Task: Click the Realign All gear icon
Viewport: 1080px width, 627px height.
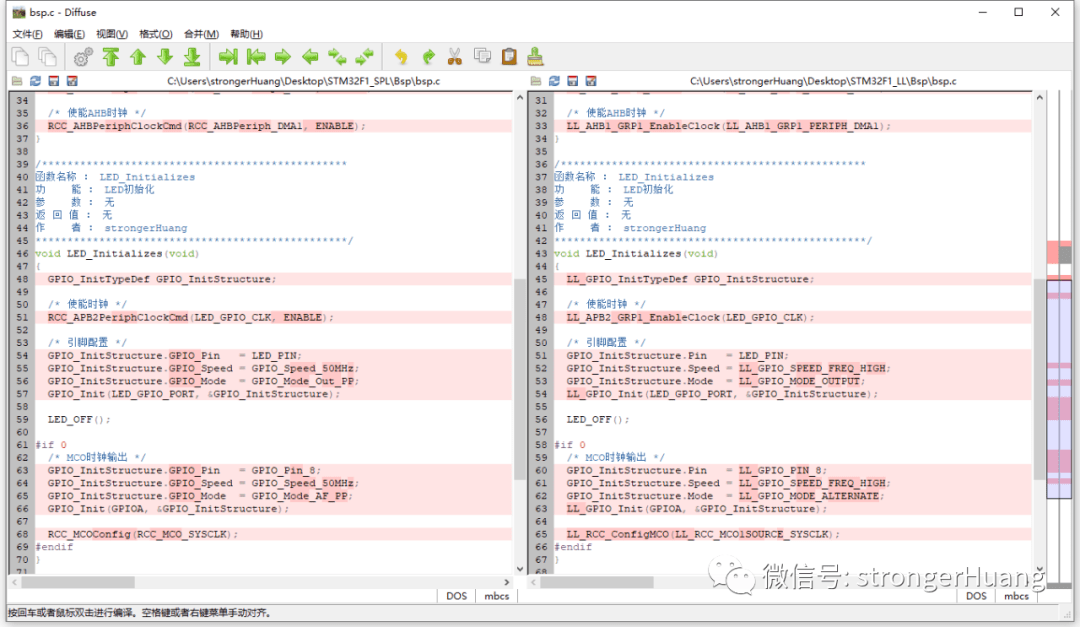Action: (x=83, y=56)
